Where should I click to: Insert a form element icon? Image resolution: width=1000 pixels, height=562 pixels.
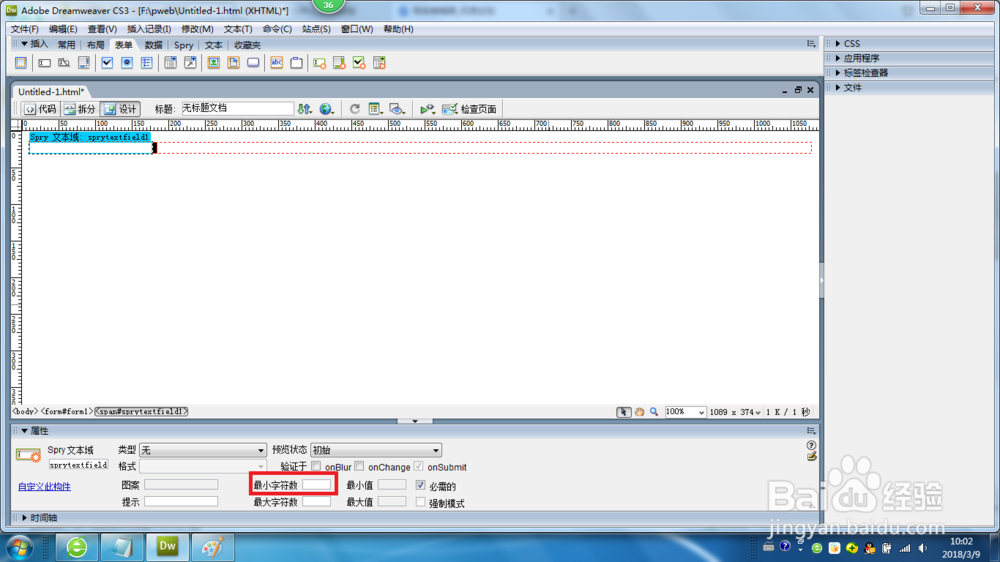21,63
